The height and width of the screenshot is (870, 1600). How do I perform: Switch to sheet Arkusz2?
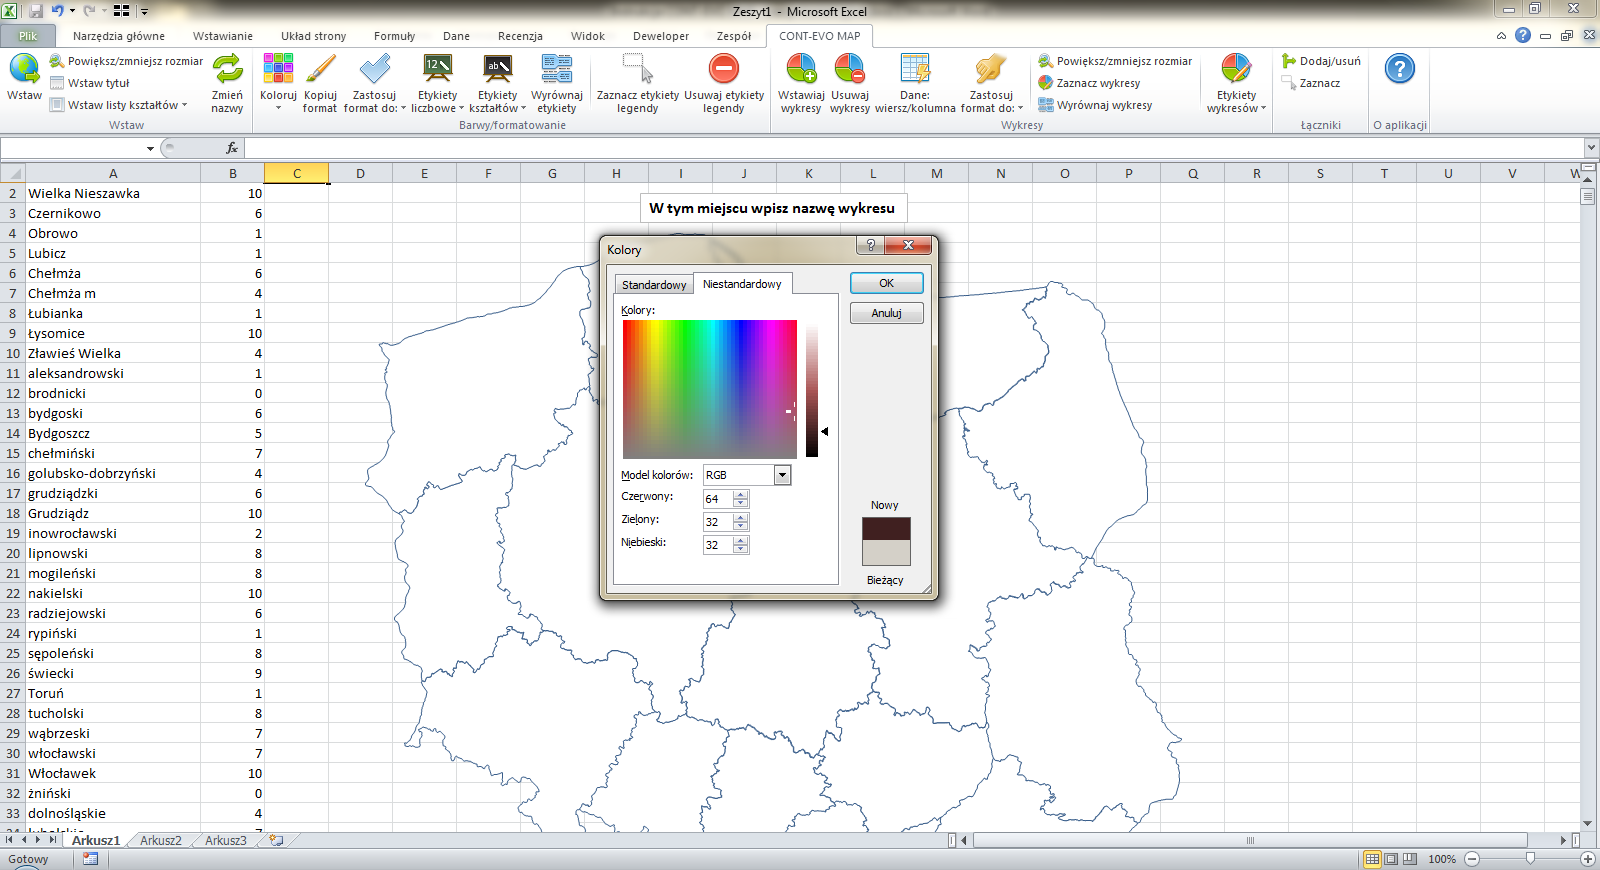(x=161, y=840)
